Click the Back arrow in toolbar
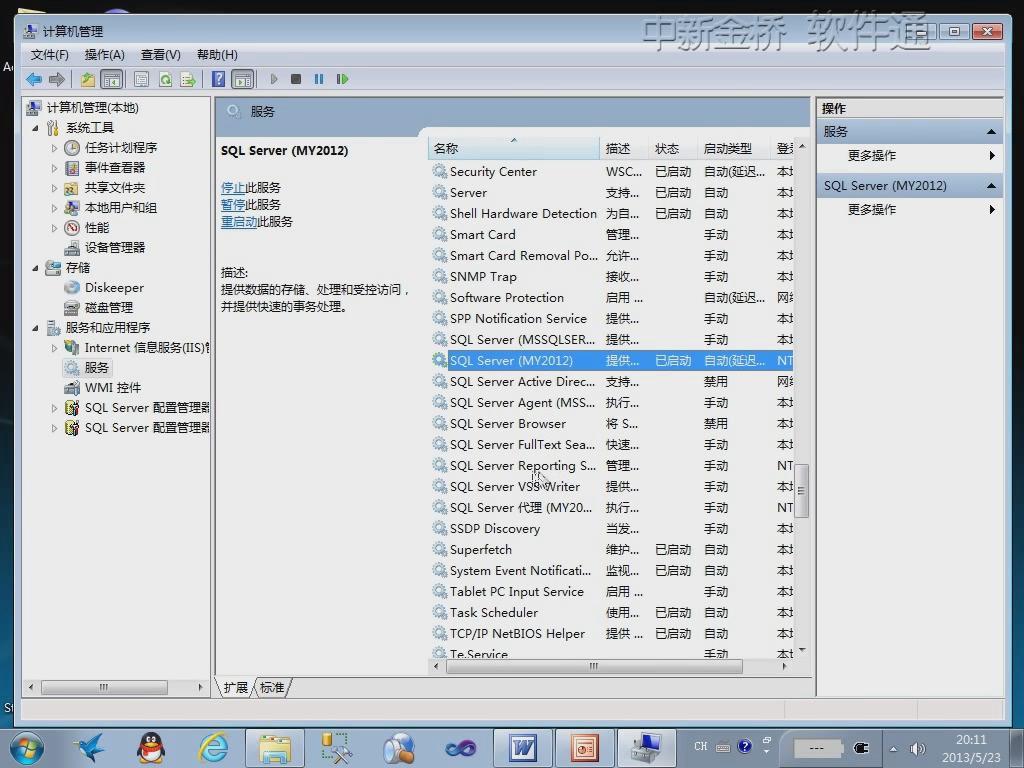1024x768 pixels. tap(34, 79)
